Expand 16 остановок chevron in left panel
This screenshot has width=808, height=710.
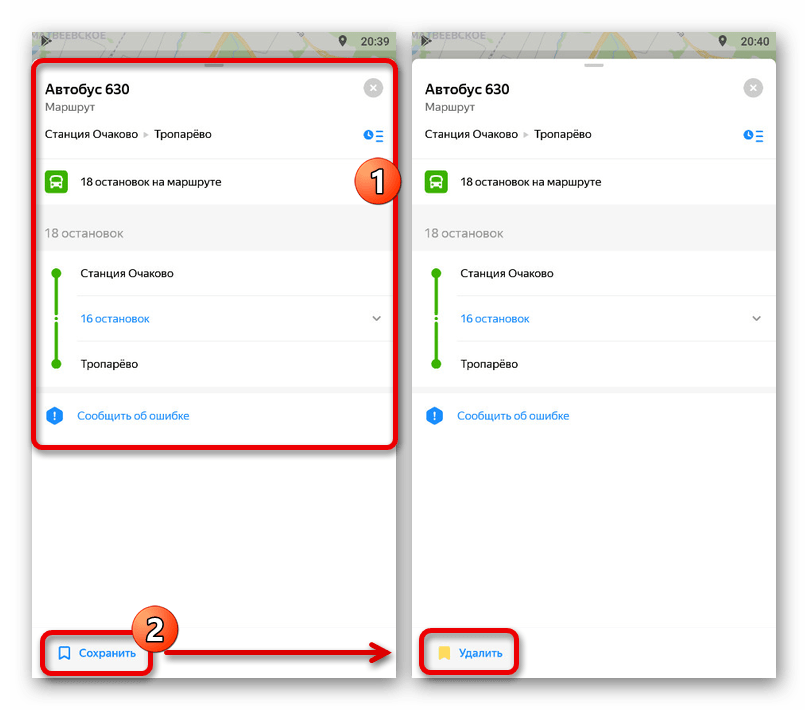(377, 318)
